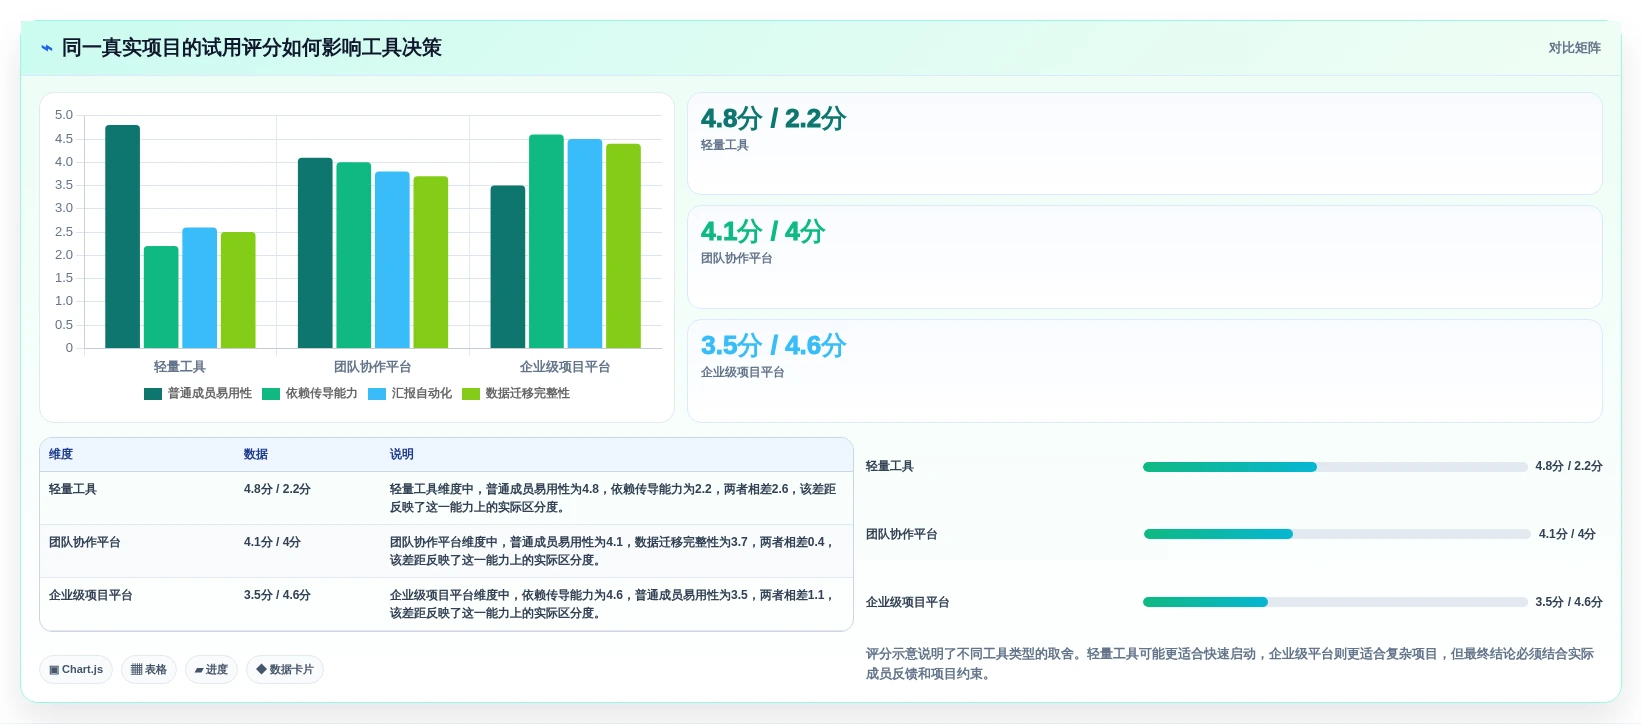Click the 轻量工具 label beside the progress bar
This screenshot has width=1642, height=724.
click(890, 466)
